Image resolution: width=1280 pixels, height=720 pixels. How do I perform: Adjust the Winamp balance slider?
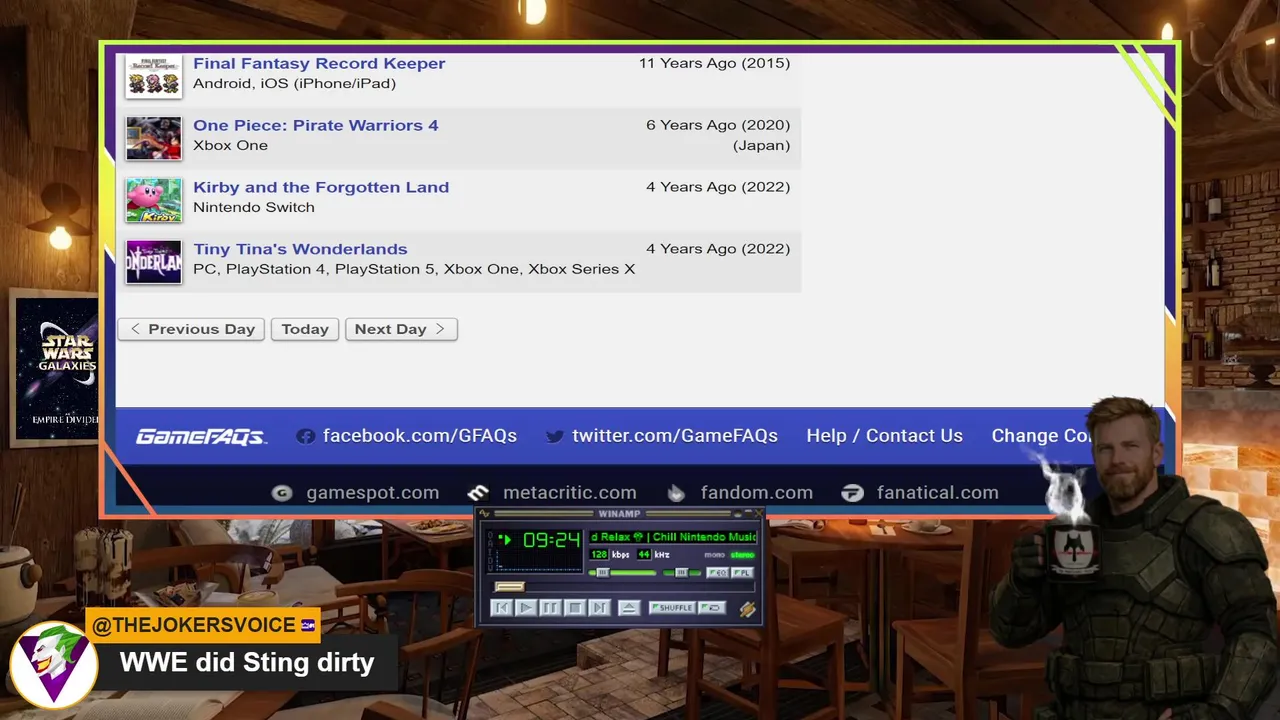coord(682,573)
